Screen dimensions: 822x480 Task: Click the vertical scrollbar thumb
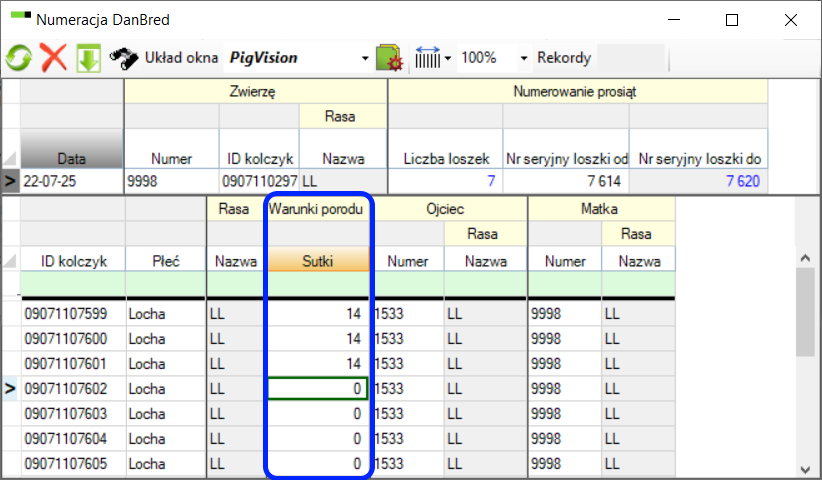[x=805, y=312]
